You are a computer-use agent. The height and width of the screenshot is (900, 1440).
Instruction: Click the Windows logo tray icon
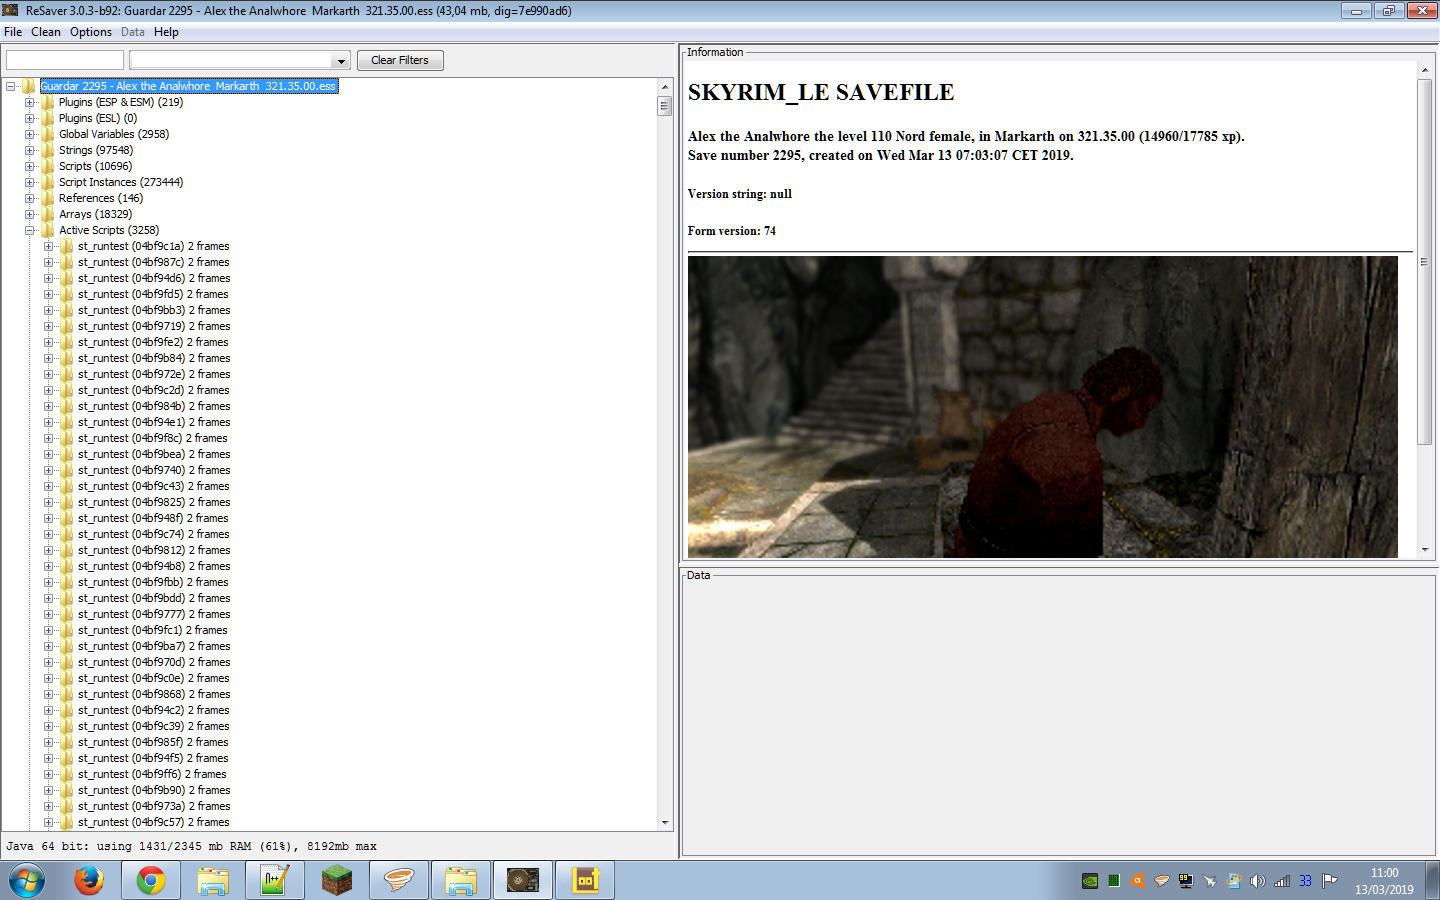(1234, 881)
